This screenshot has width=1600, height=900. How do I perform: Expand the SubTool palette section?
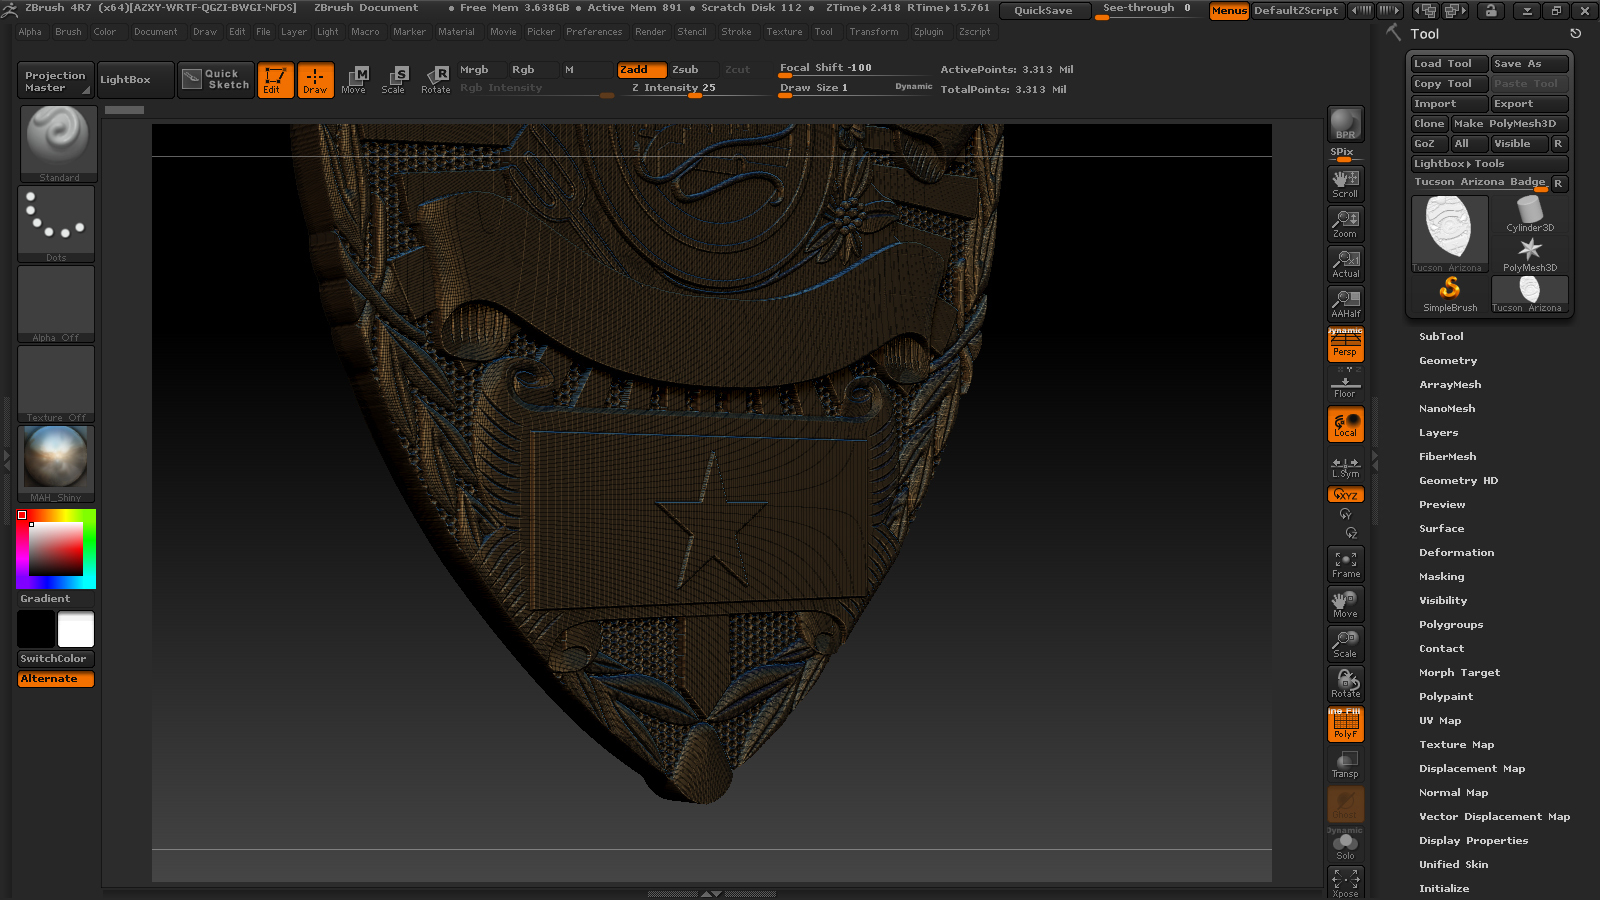coord(1441,337)
